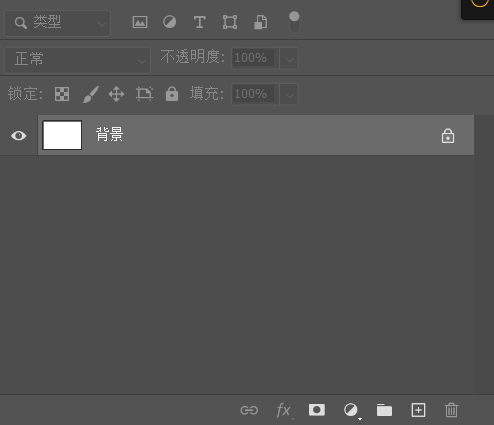Create a new layer
Screen dimensions: 494x425
418,410
